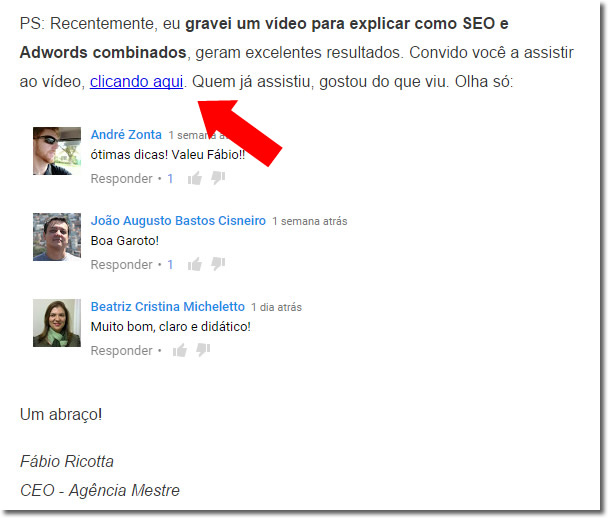This screenshot has width=613, height=523.
Task: Give thumbs down to João Augusto's comment
Action: [x=220, y=265]
